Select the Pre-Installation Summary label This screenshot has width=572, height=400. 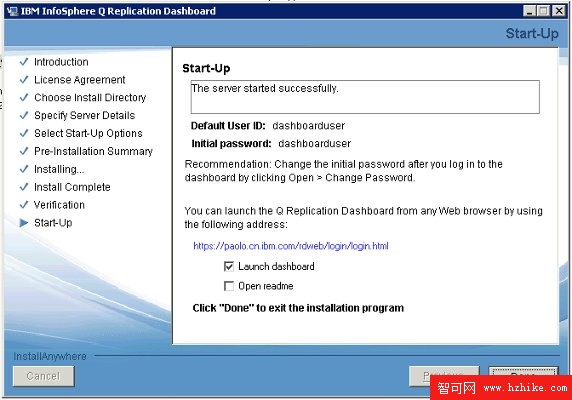pos(93,151)
